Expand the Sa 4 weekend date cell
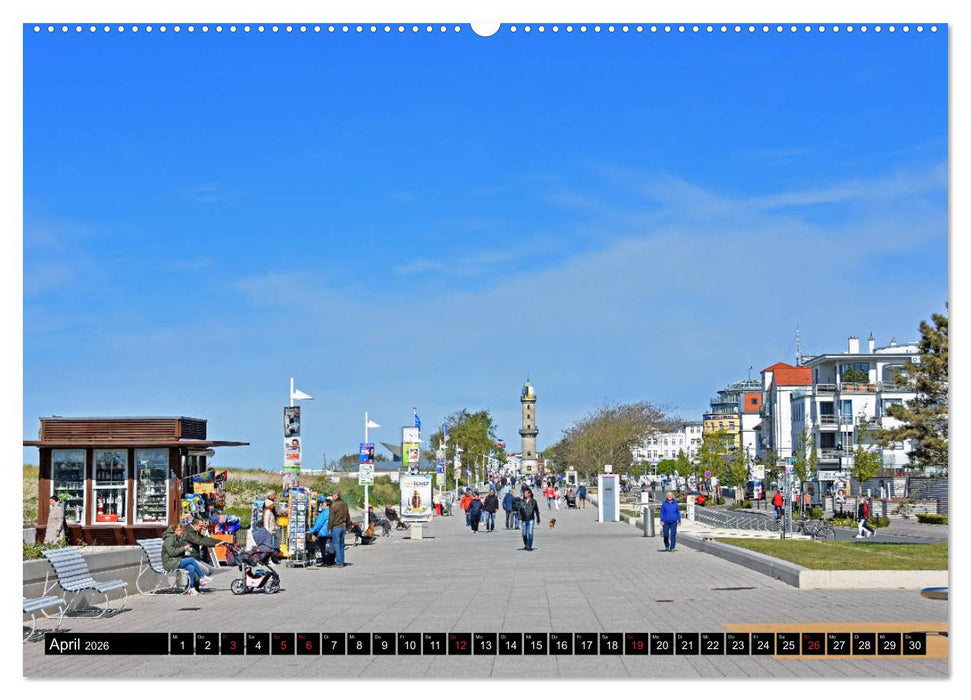This screenshot has width=971, height=700. (x=257, y=647)
